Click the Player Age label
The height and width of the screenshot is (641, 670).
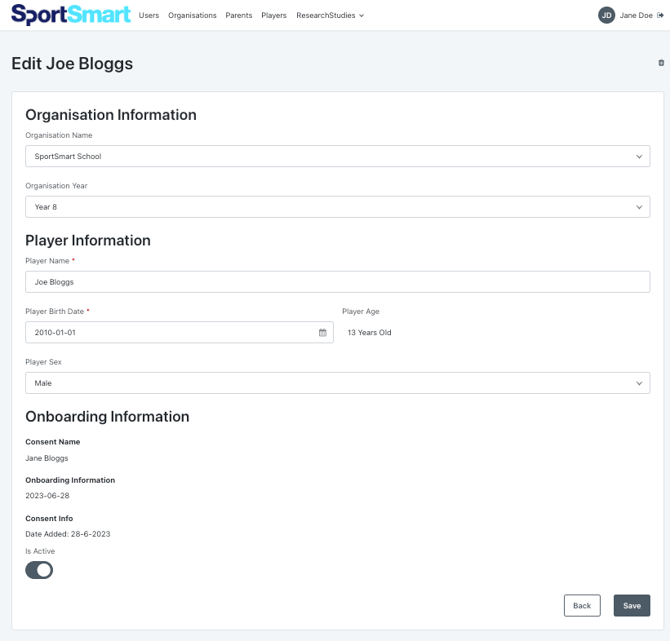361,312
